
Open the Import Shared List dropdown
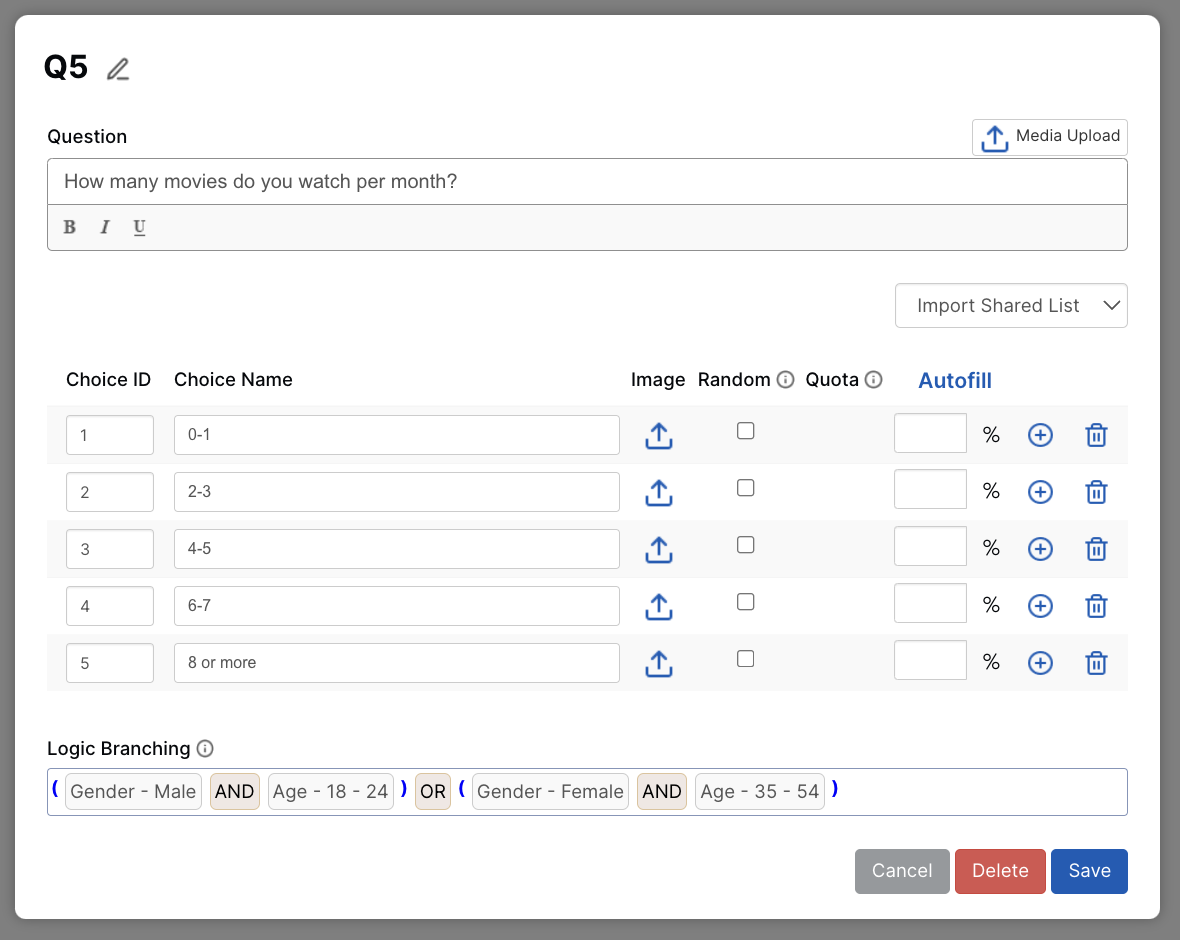click(1011, 306)
